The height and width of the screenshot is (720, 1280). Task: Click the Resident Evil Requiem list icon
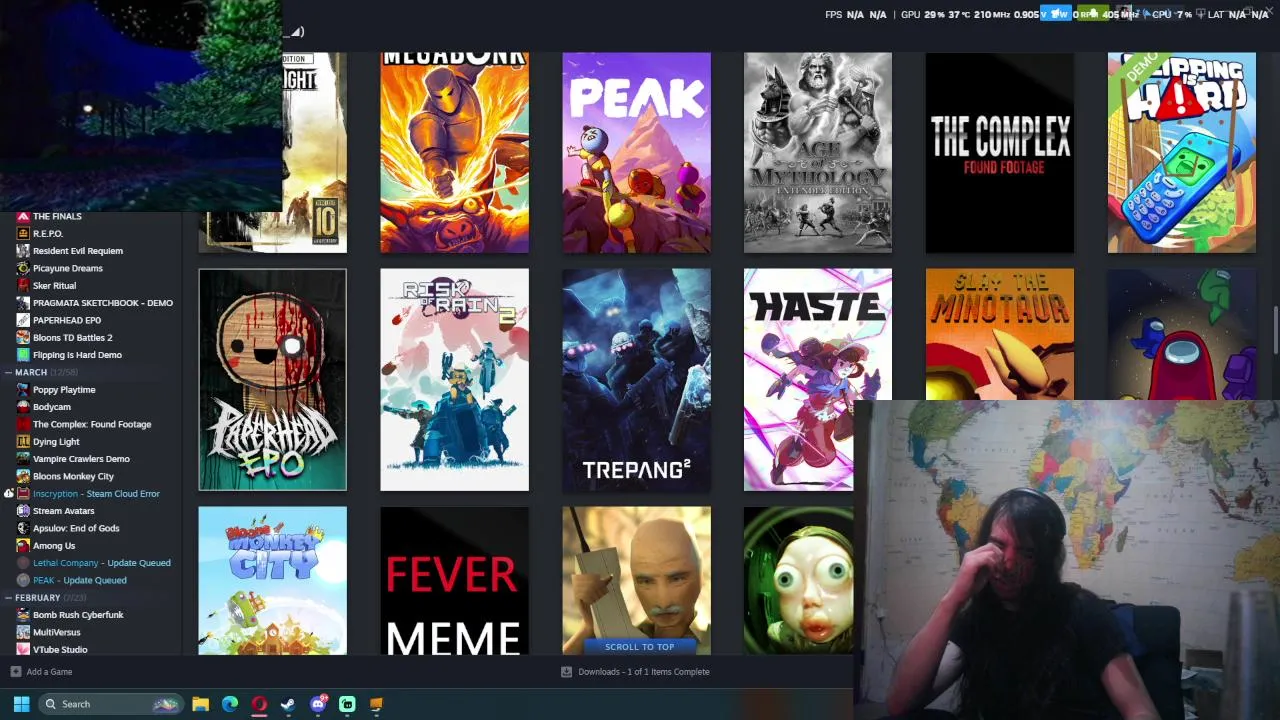click(23, 251)
